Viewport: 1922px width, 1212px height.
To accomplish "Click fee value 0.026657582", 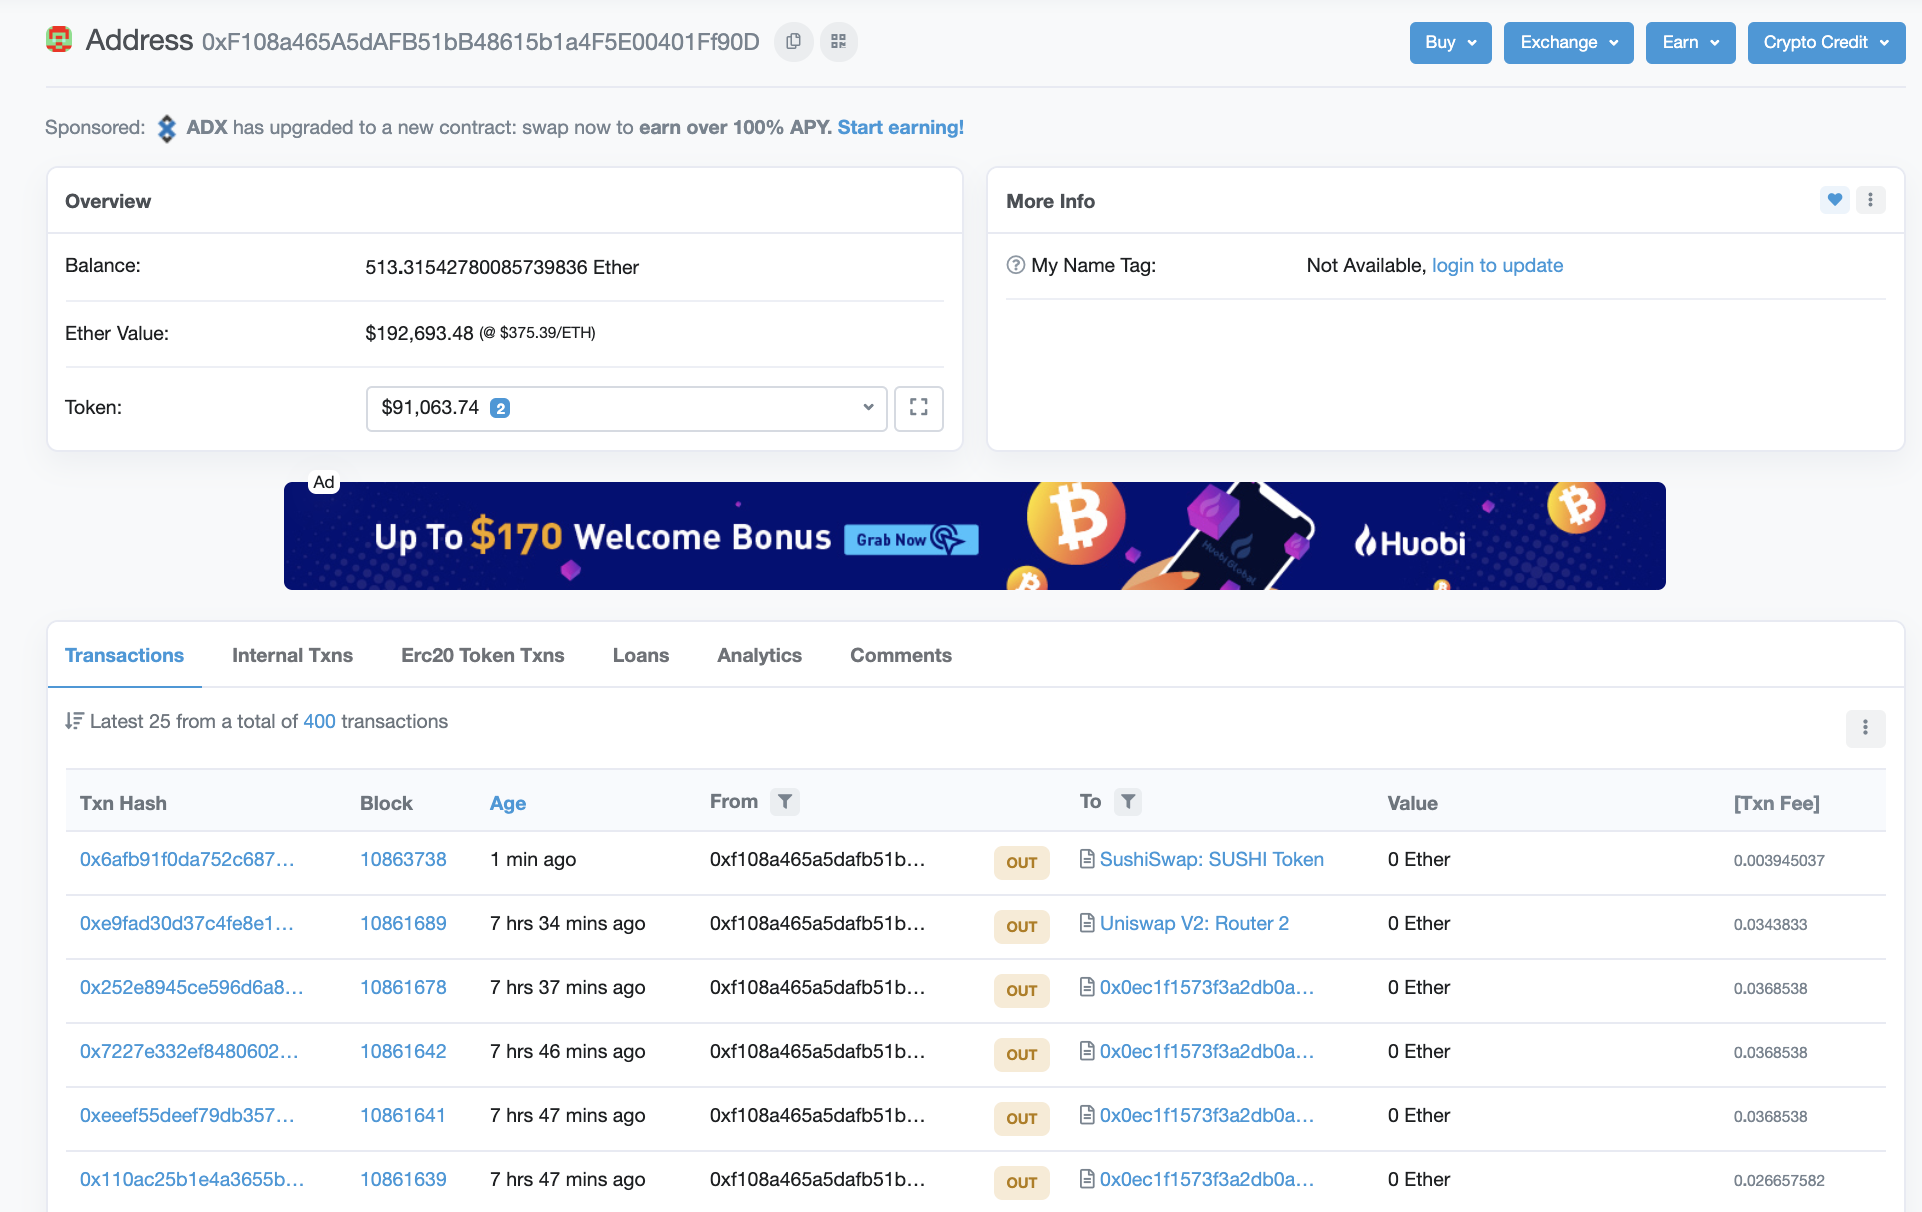I will point(1779,1180).
